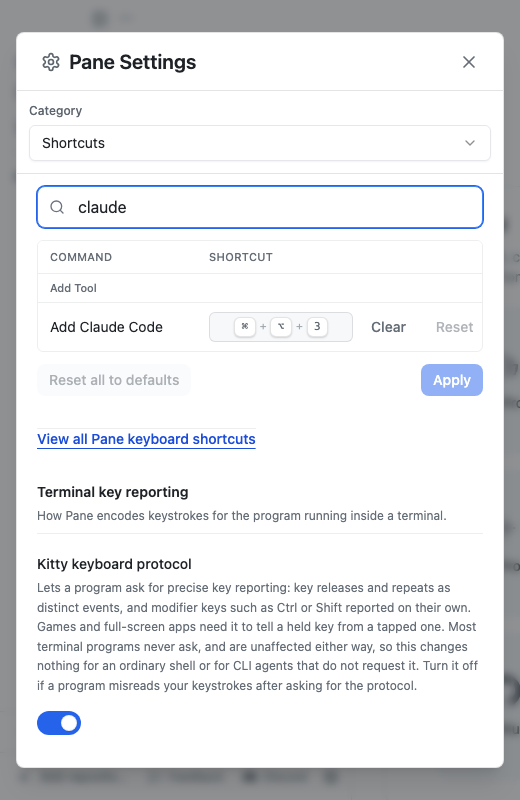Select the Add Tool group row

pos(260,288)
